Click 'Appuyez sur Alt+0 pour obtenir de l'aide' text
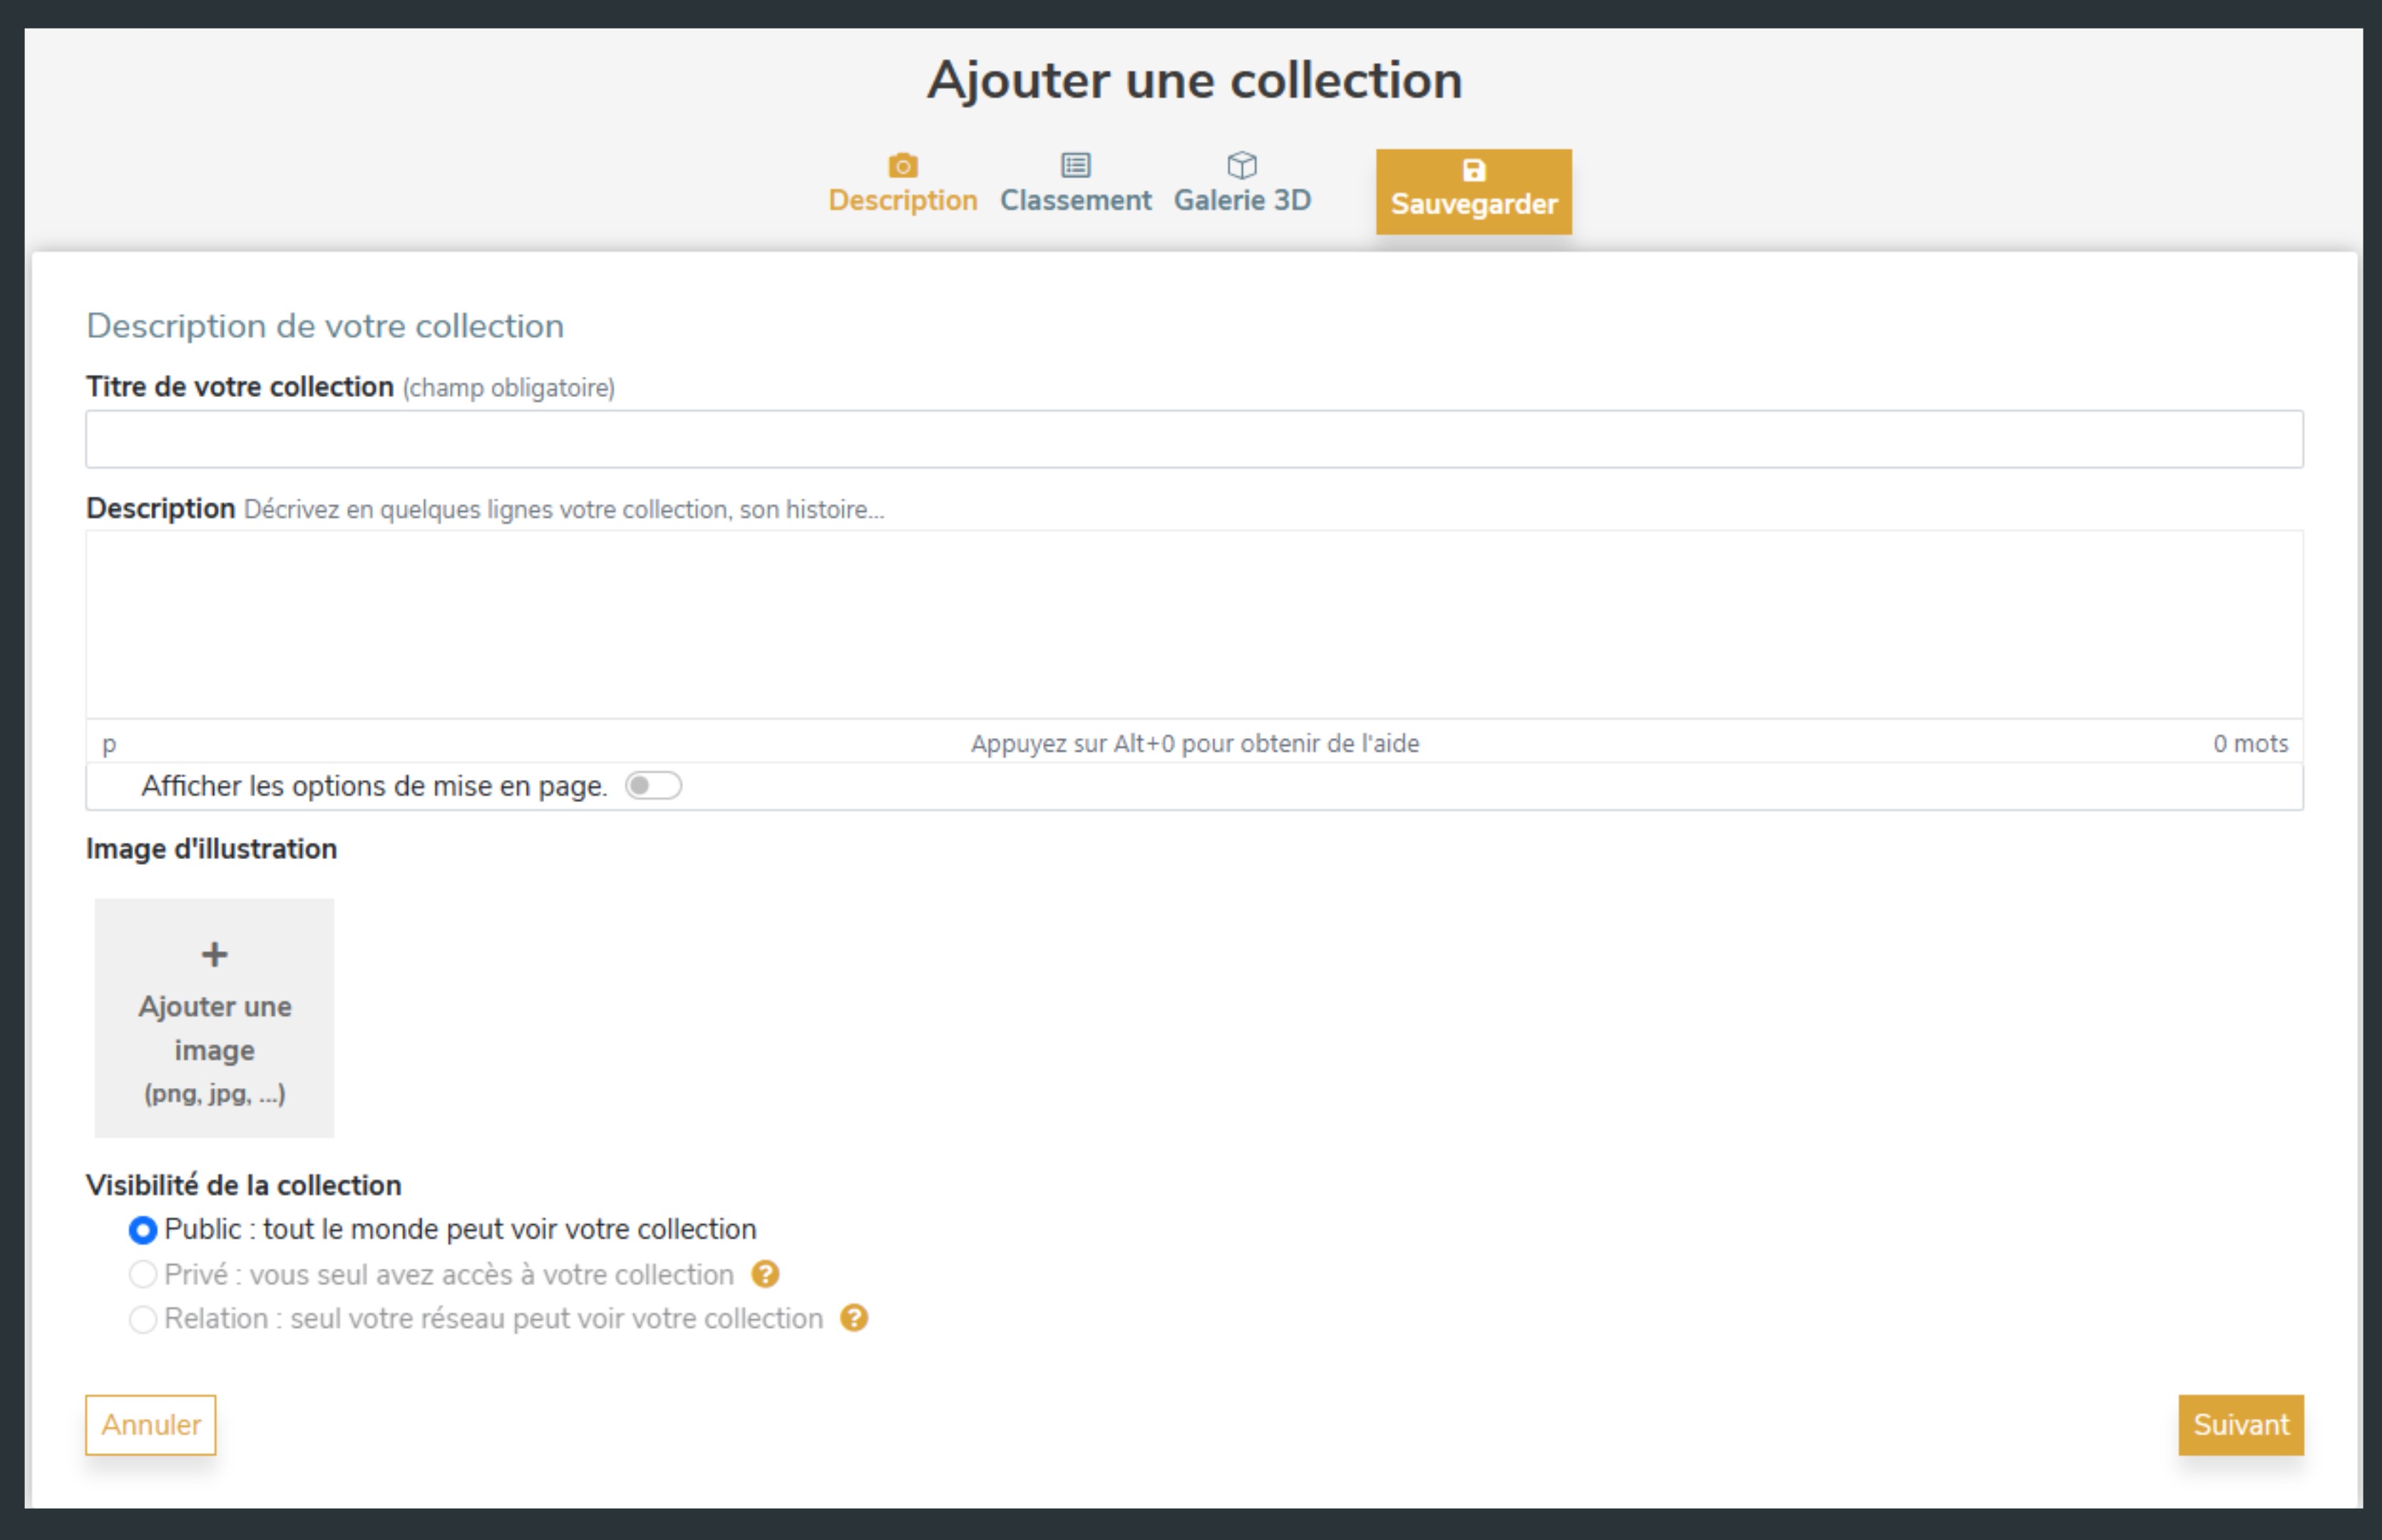 coord(1195,744)
